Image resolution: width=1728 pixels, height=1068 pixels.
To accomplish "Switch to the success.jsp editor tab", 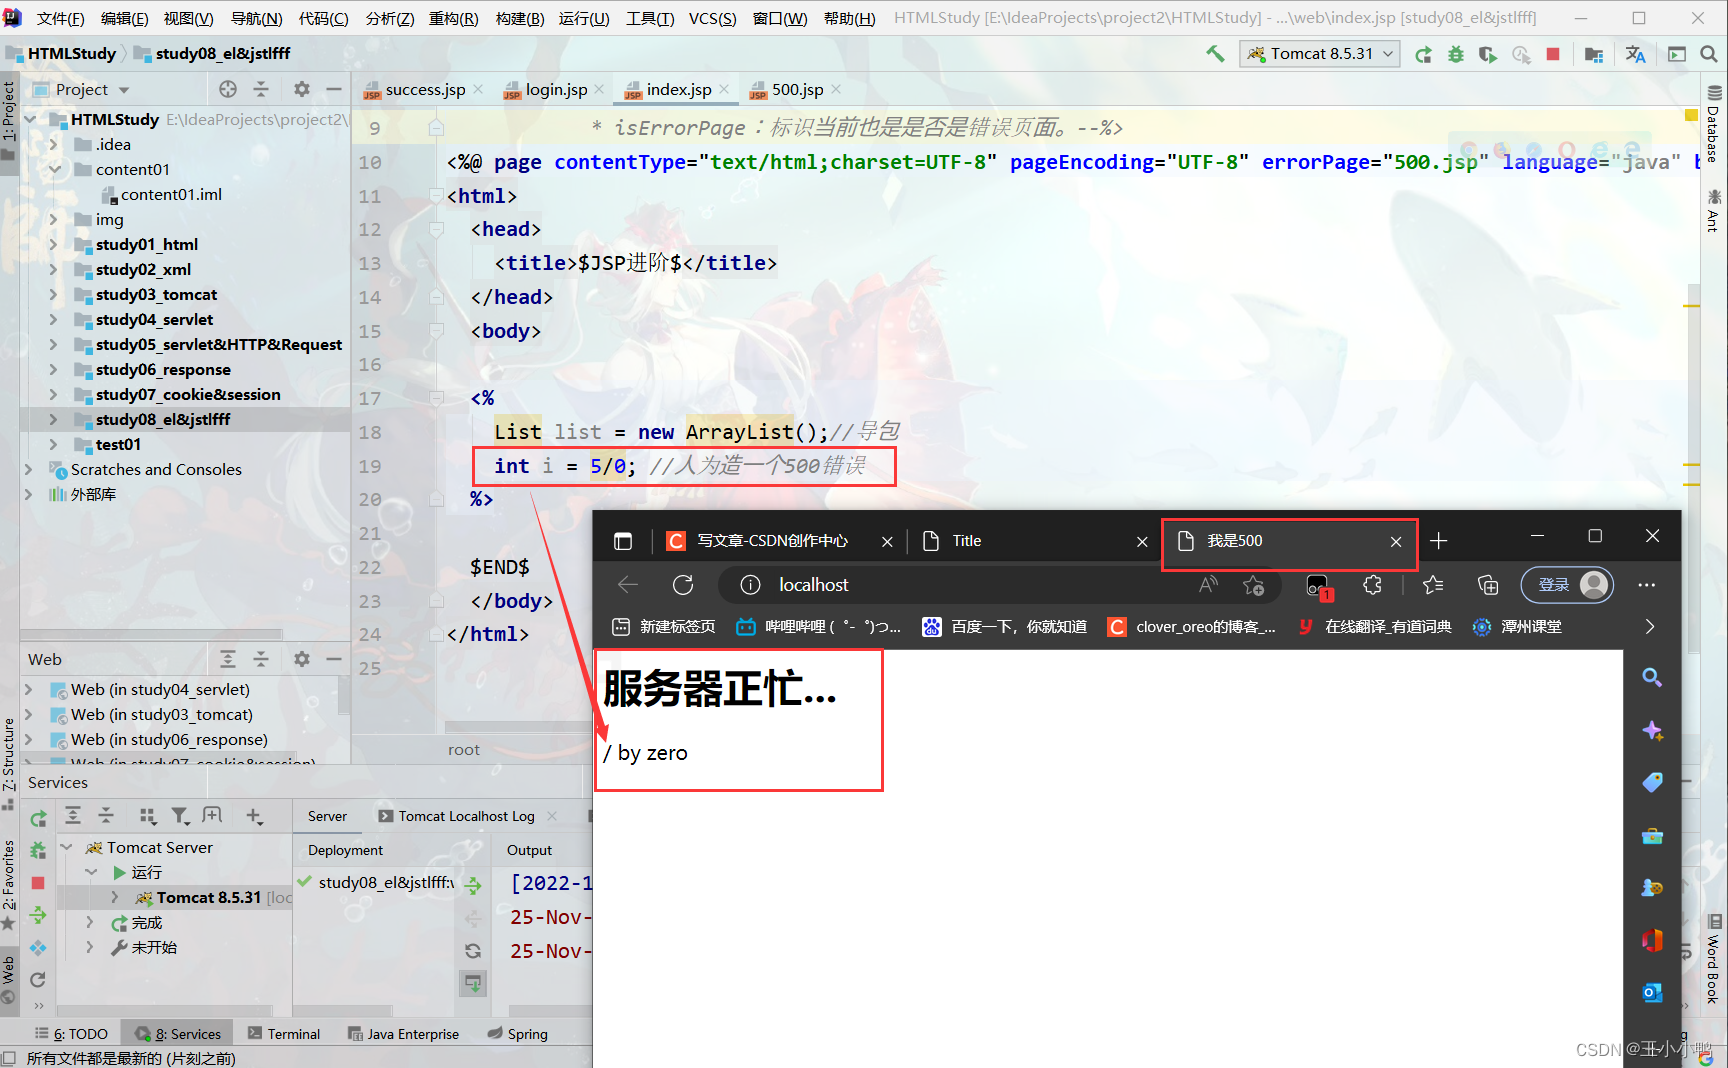I will click(x=425, y=89).
